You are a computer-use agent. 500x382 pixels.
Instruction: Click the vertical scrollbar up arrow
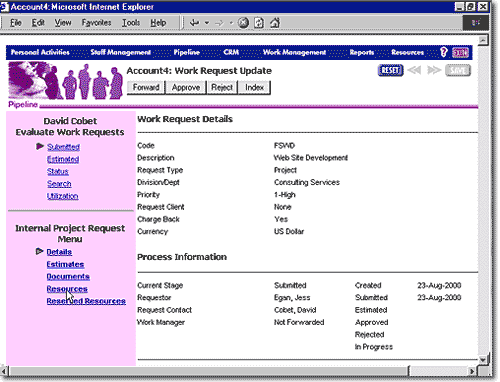pos(483,40)
